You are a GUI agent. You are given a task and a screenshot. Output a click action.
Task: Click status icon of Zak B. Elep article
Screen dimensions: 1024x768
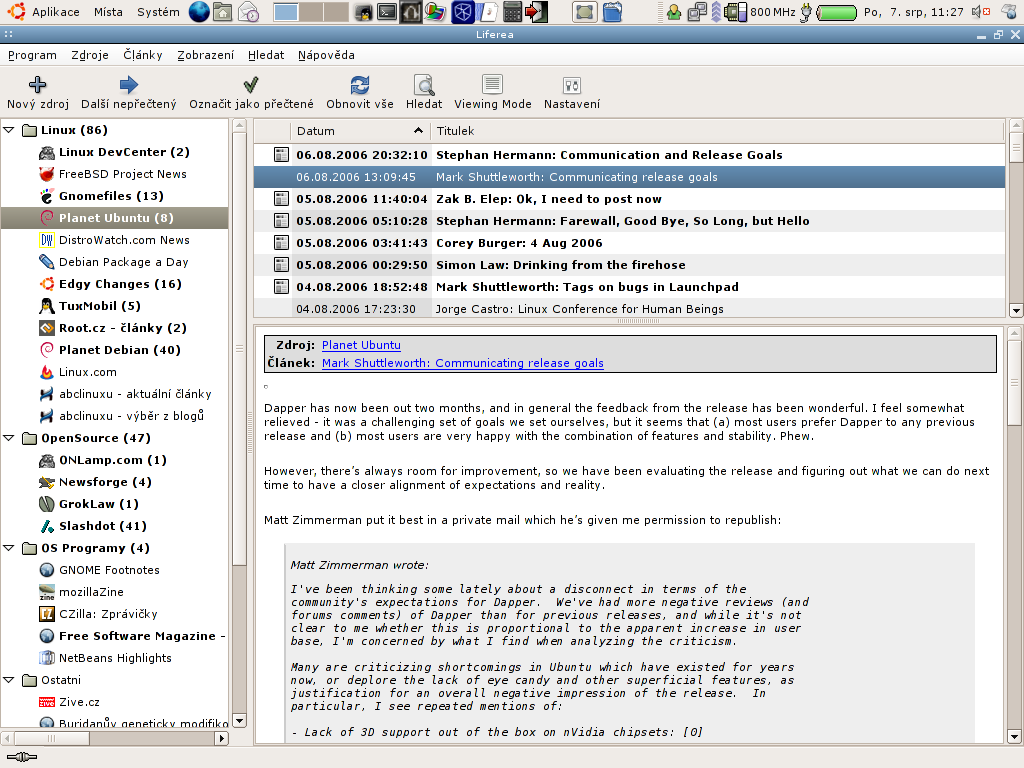pyautogui.click(x=281, y=199)
